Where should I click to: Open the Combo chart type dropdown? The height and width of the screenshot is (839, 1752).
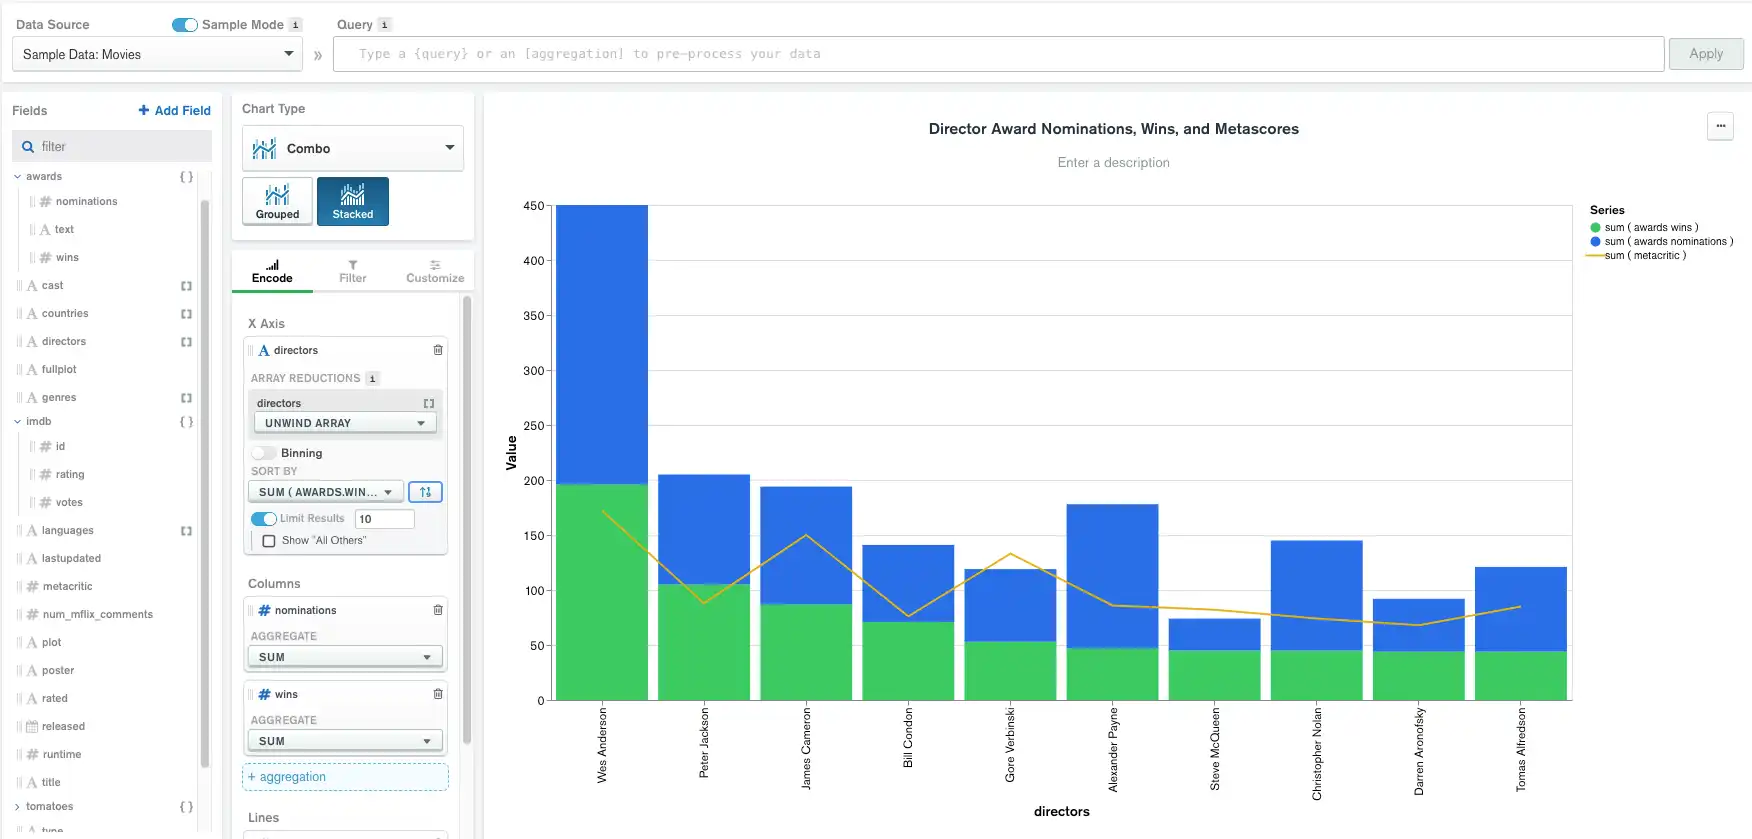tap(353, 148)
